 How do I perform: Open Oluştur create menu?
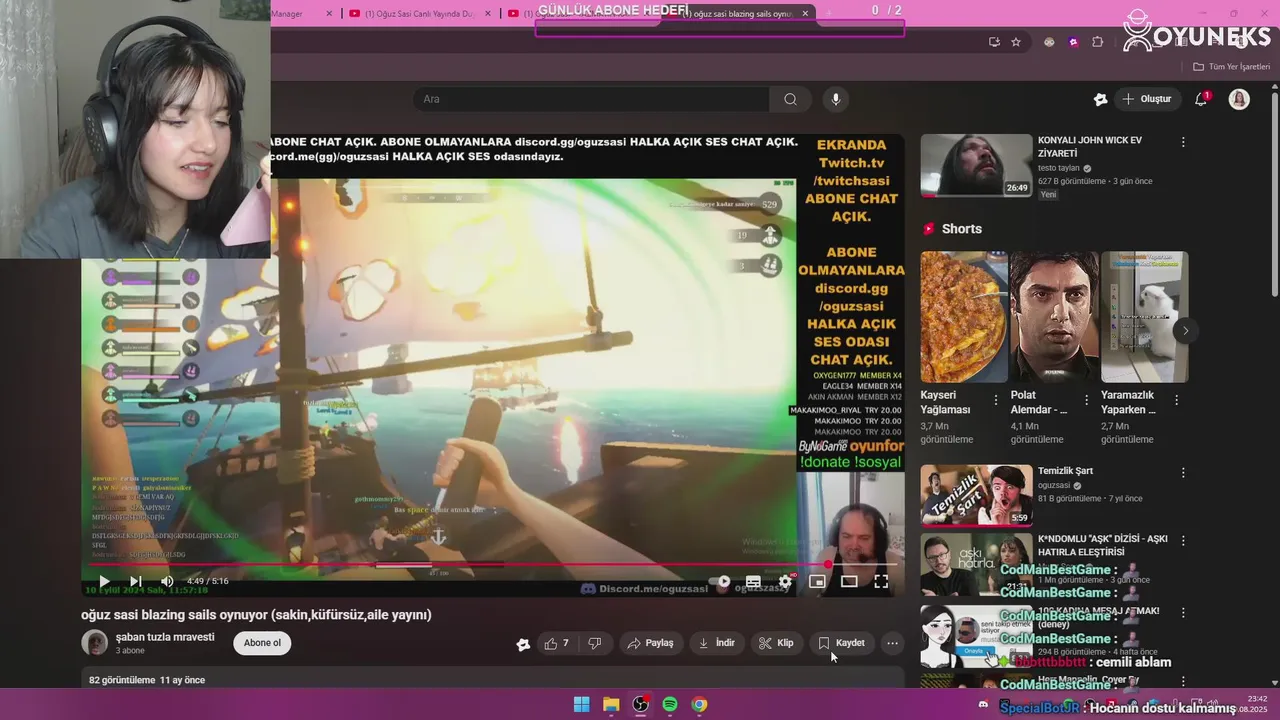[1147, 99]
